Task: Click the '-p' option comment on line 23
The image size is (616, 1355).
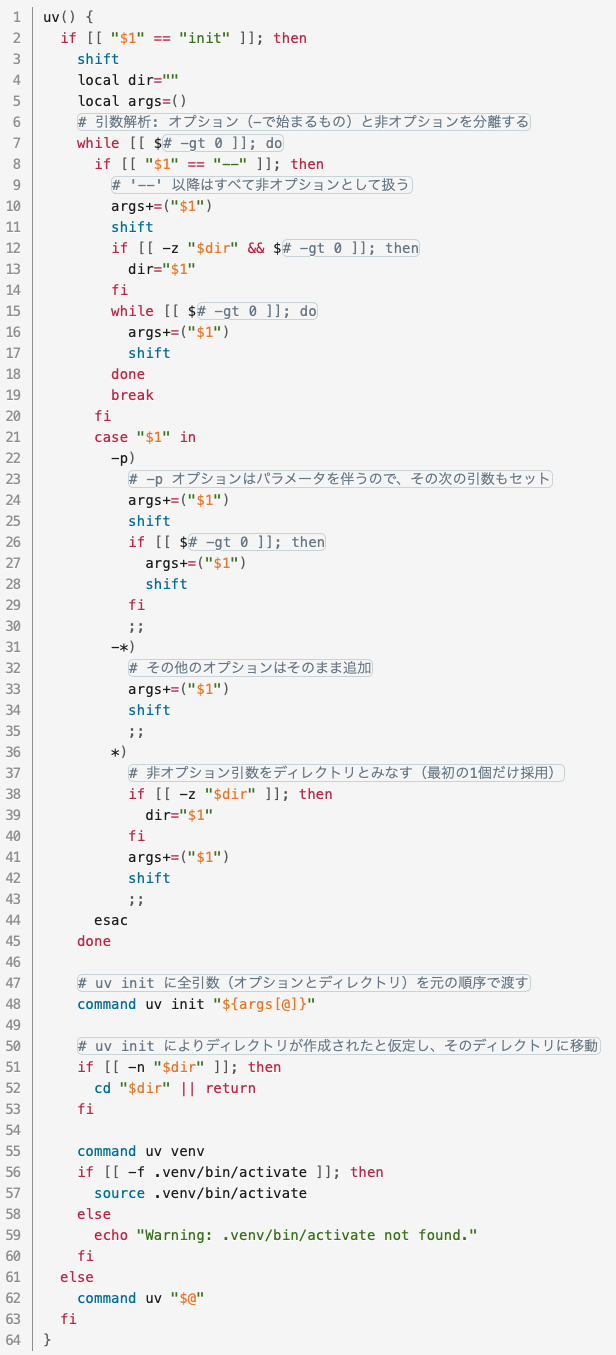Action: pos(340,479)
